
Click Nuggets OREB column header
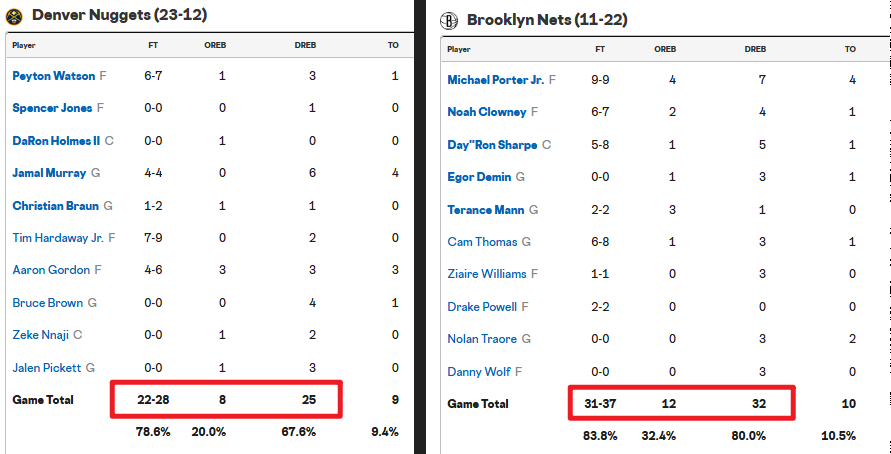click(x=215, y=45)
